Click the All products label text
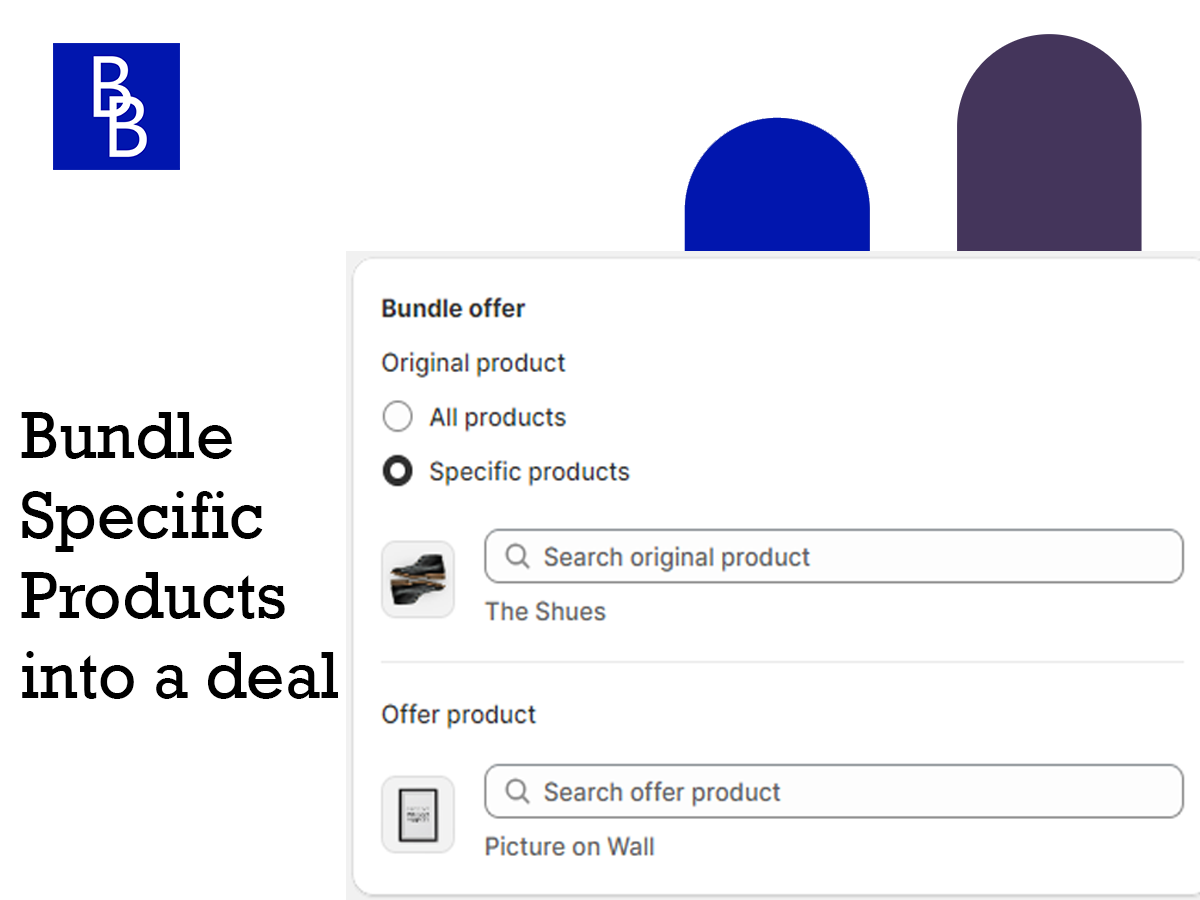Screen dimensions: 1200x900 click(498, 417)
